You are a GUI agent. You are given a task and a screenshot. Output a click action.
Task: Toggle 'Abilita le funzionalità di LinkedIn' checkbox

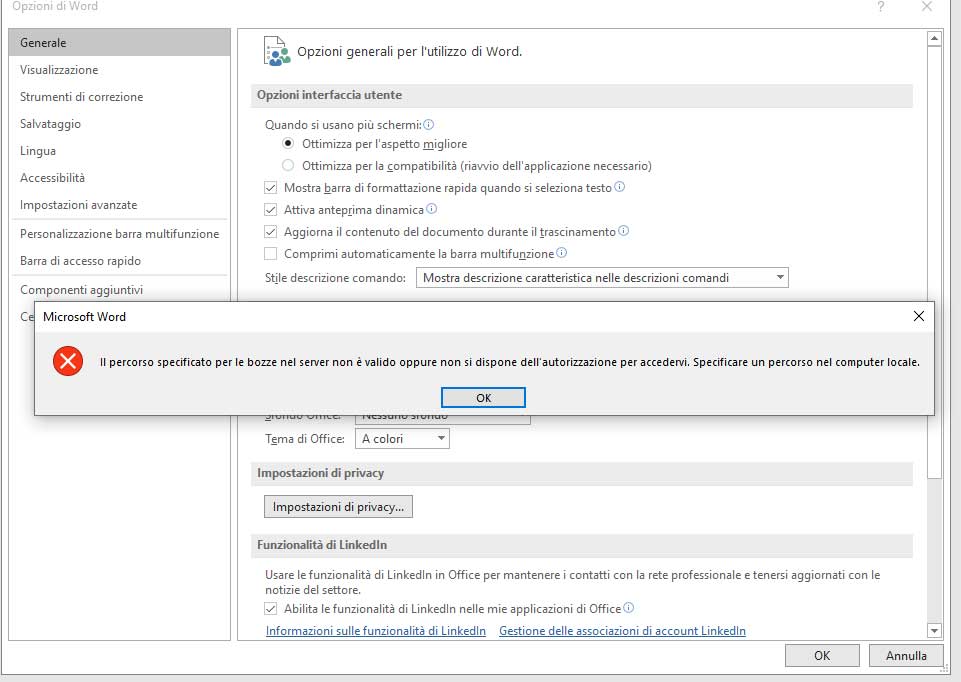coord(270,608)
